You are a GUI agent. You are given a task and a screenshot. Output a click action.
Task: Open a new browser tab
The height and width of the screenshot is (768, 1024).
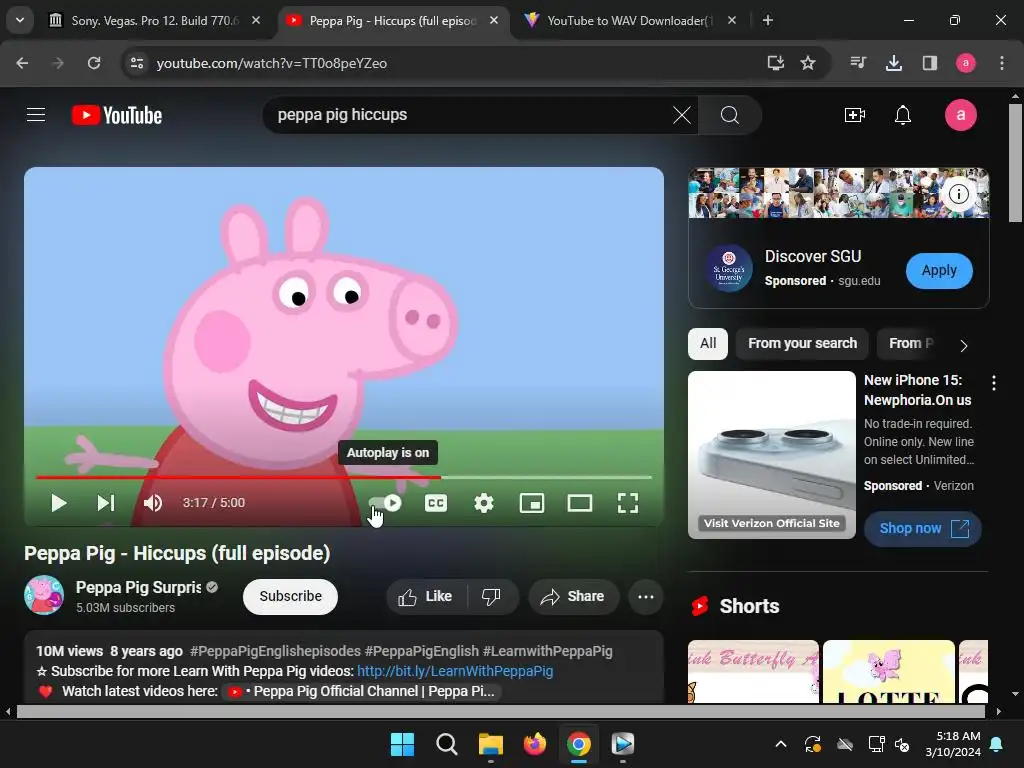[x=768, y=21]
